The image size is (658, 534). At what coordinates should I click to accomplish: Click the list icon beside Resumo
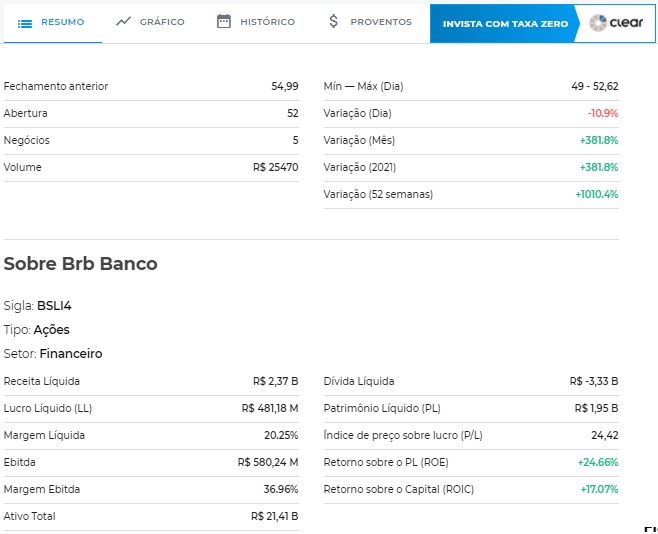point(25,22)
